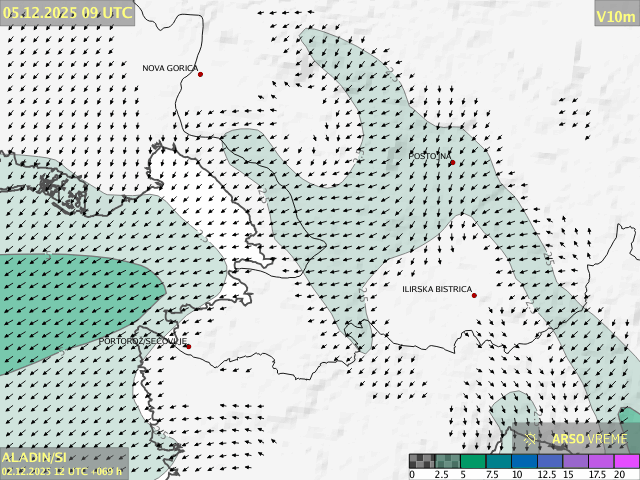The width and height of the screenshot is (640, 480).
Task: Select the checkered gray 0–2.5 legend swatch
Action: (x=422, y=461)
